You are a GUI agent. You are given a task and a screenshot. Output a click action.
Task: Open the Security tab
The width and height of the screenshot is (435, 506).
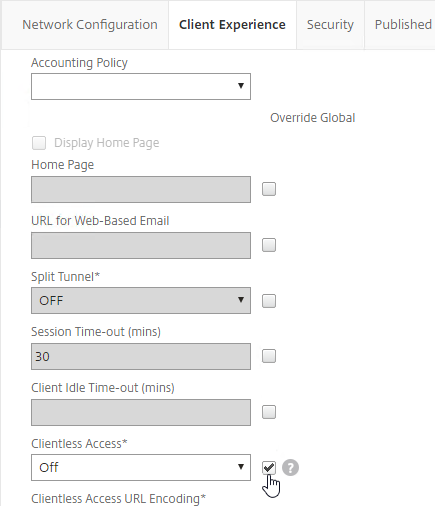click(330, 25)
